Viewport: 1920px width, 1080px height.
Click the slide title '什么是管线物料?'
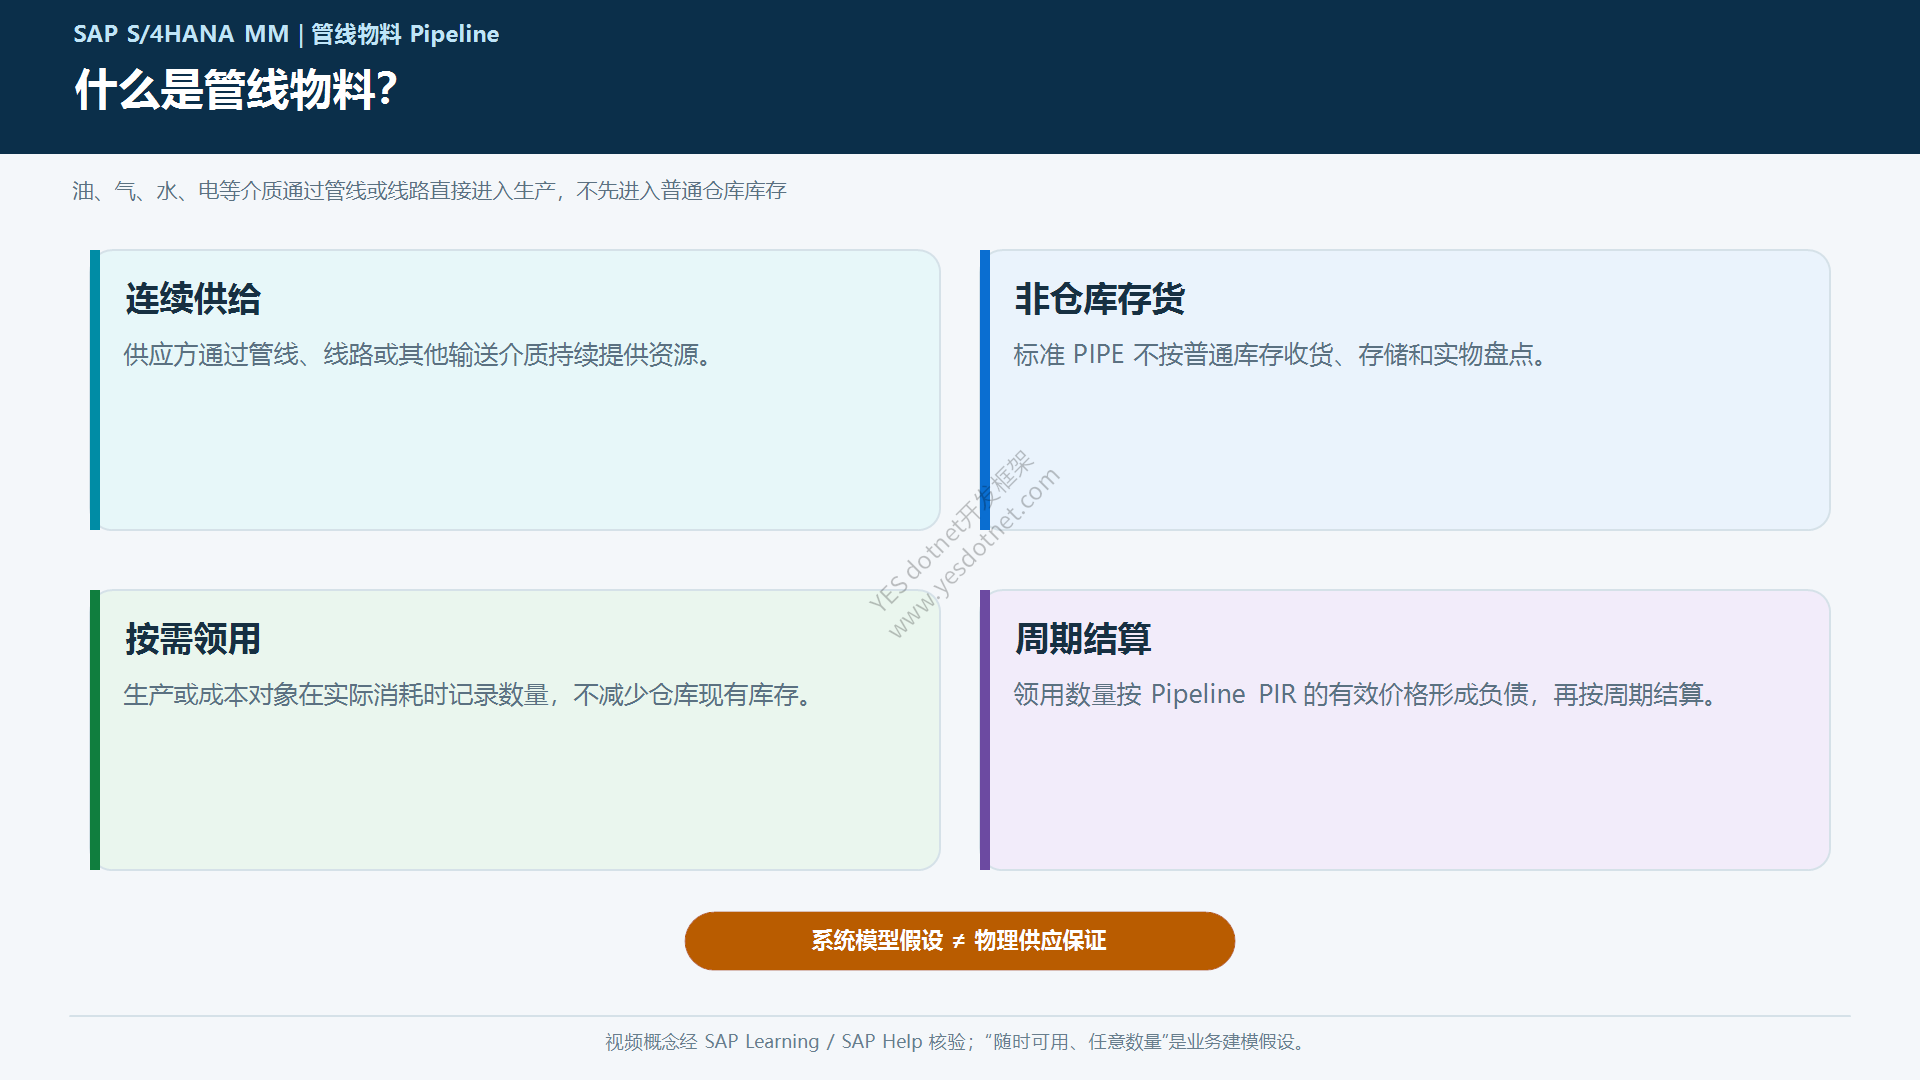pyautogui.click(x=236, y=90)
